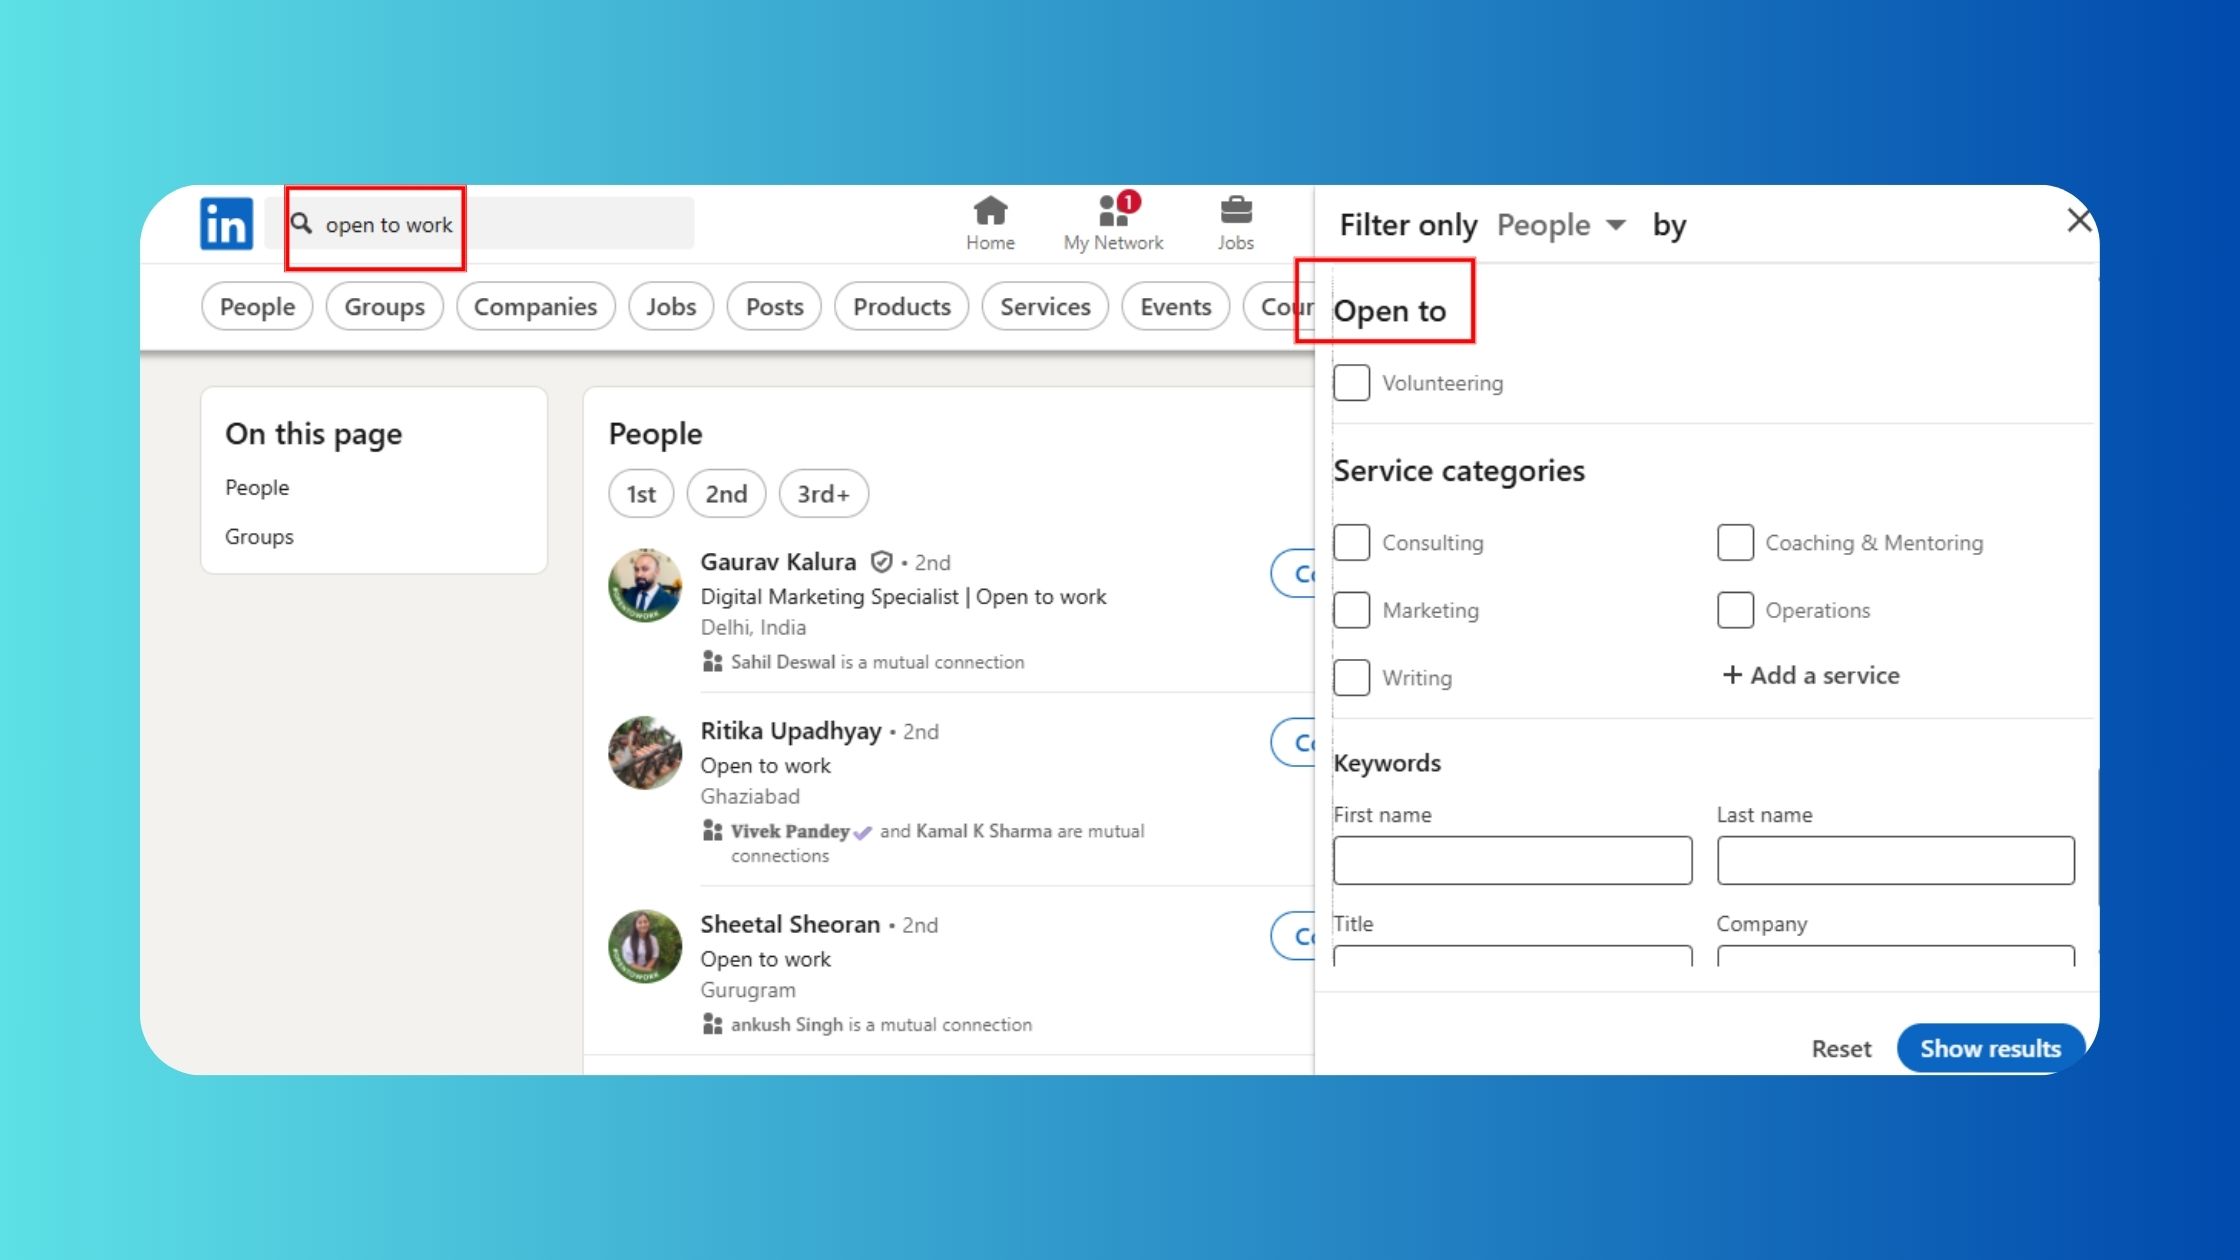Select the Events filter pill
Viewport: 2240px width, 1260px height.
(x=1175, y=306)
